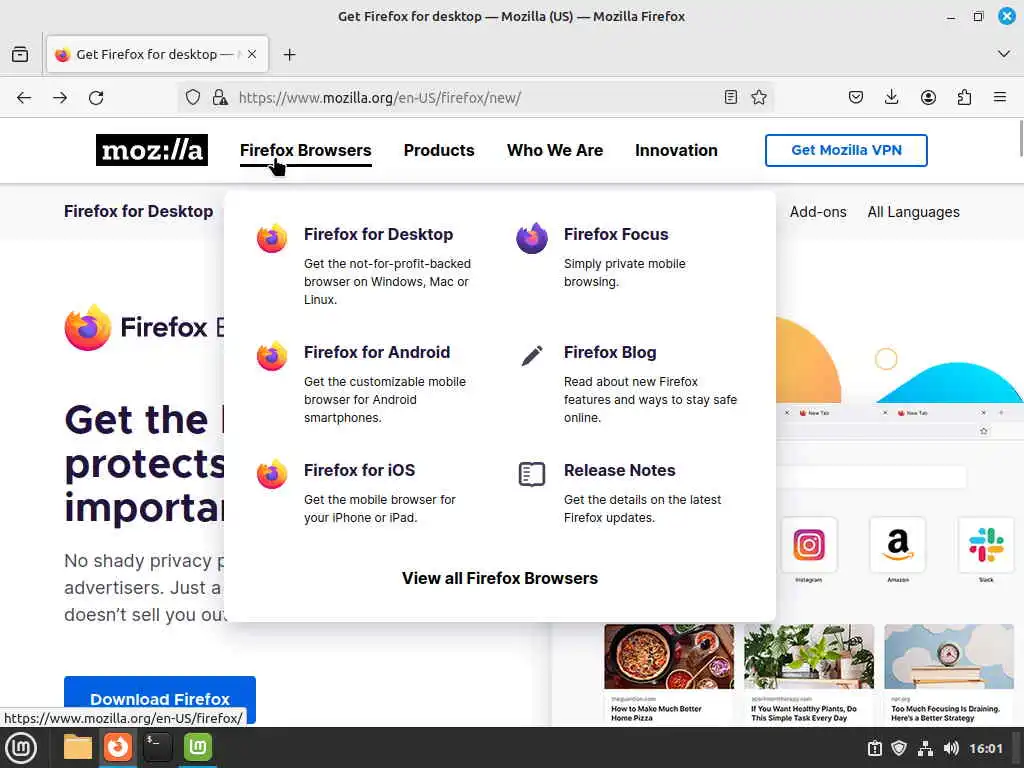This screenshot has height=768, width=1024.
Task: Open the Downloads panel
Action: point(891,97)
